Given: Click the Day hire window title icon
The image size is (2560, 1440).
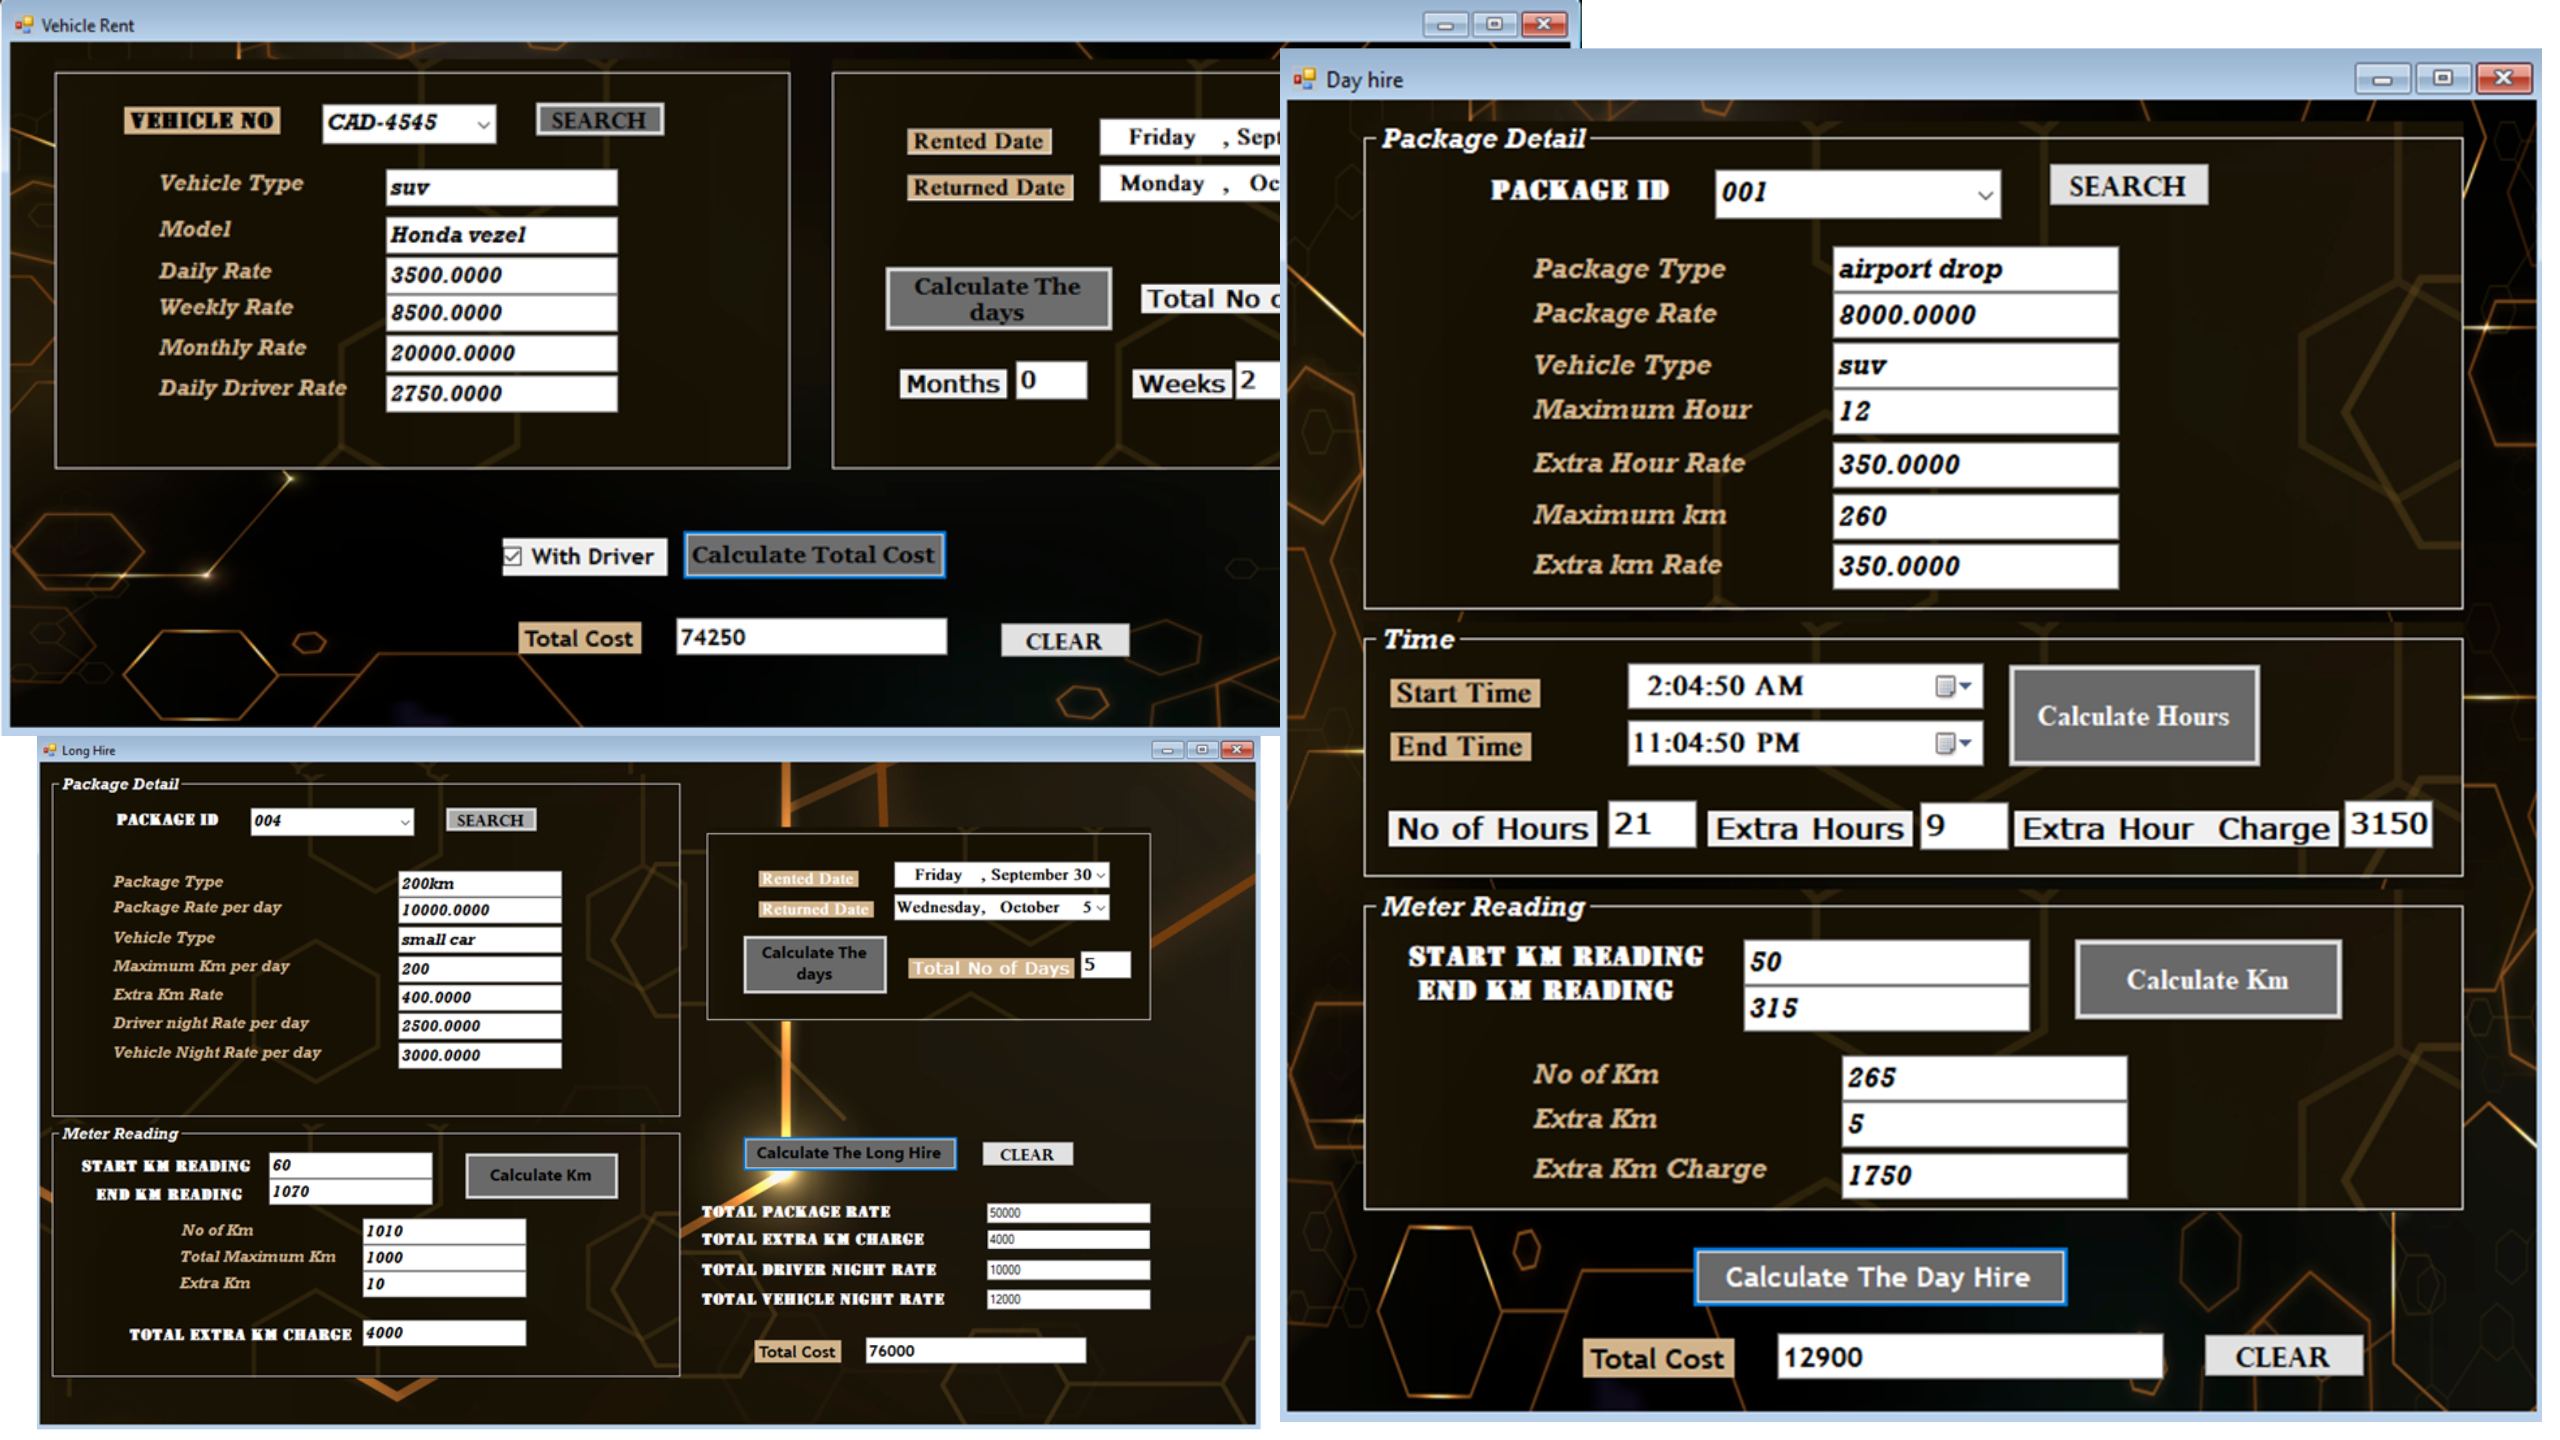Looking at the screenshot, I should 1304,79.
